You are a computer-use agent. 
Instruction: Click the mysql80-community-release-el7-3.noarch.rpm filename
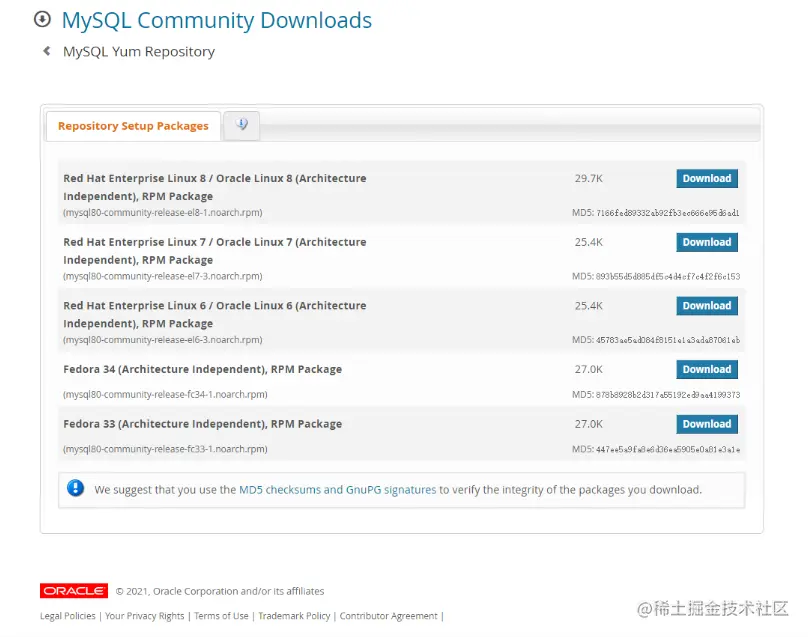[x=162, y=276]
